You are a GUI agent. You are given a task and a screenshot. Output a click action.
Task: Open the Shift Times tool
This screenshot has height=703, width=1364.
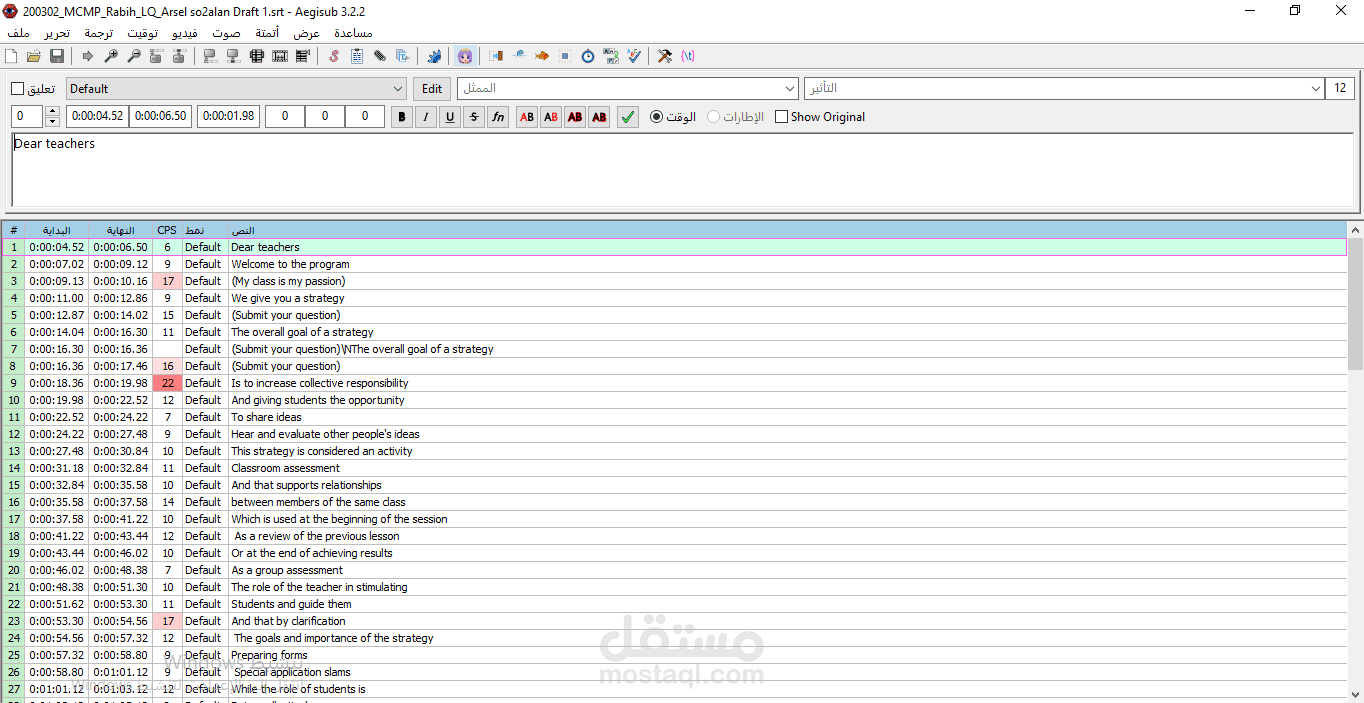pyautogui.click(x=496, y=56)
